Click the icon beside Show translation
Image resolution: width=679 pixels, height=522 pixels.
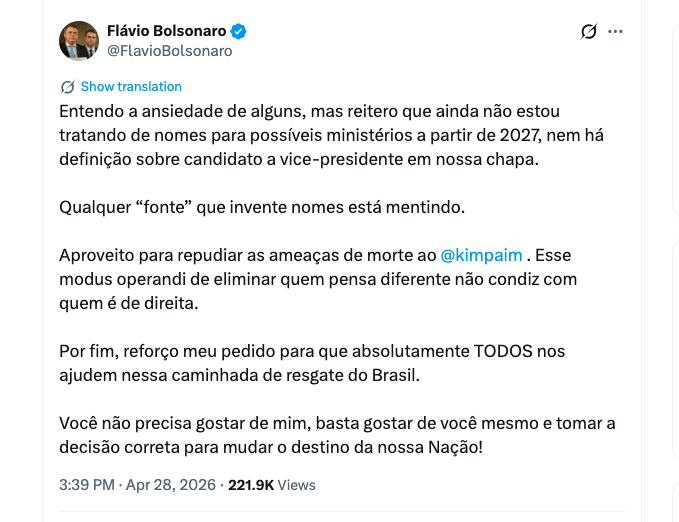[68, 87]
